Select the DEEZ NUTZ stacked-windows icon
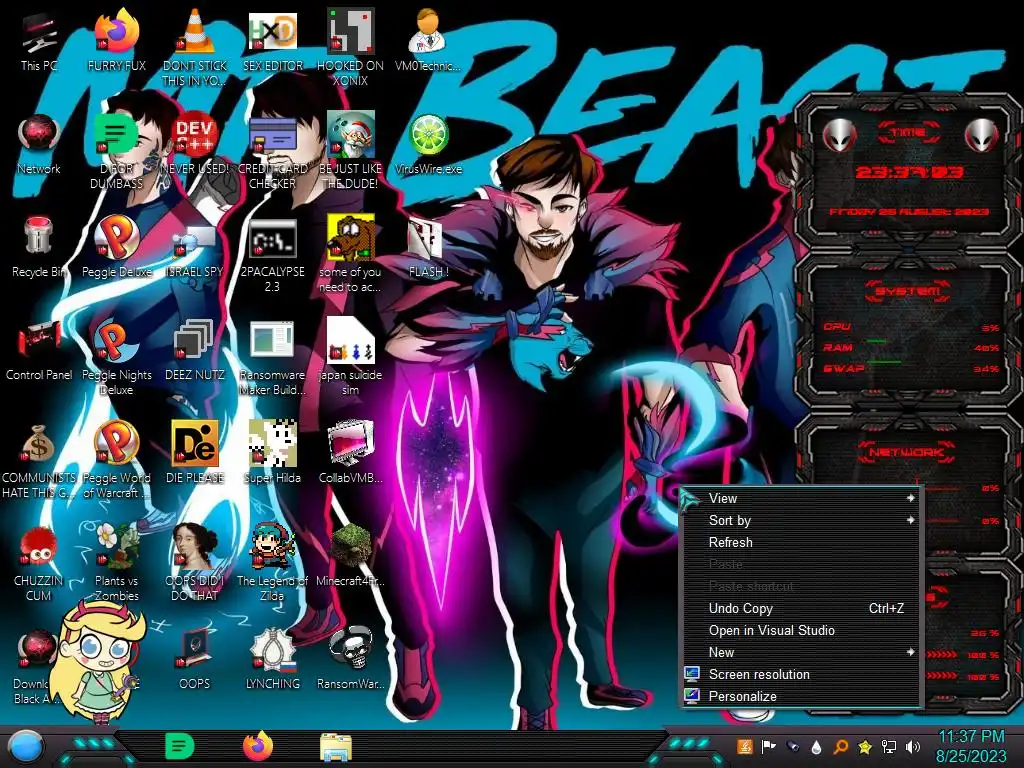This screenshot has width=1024, height=768. (x=195, y=351)
